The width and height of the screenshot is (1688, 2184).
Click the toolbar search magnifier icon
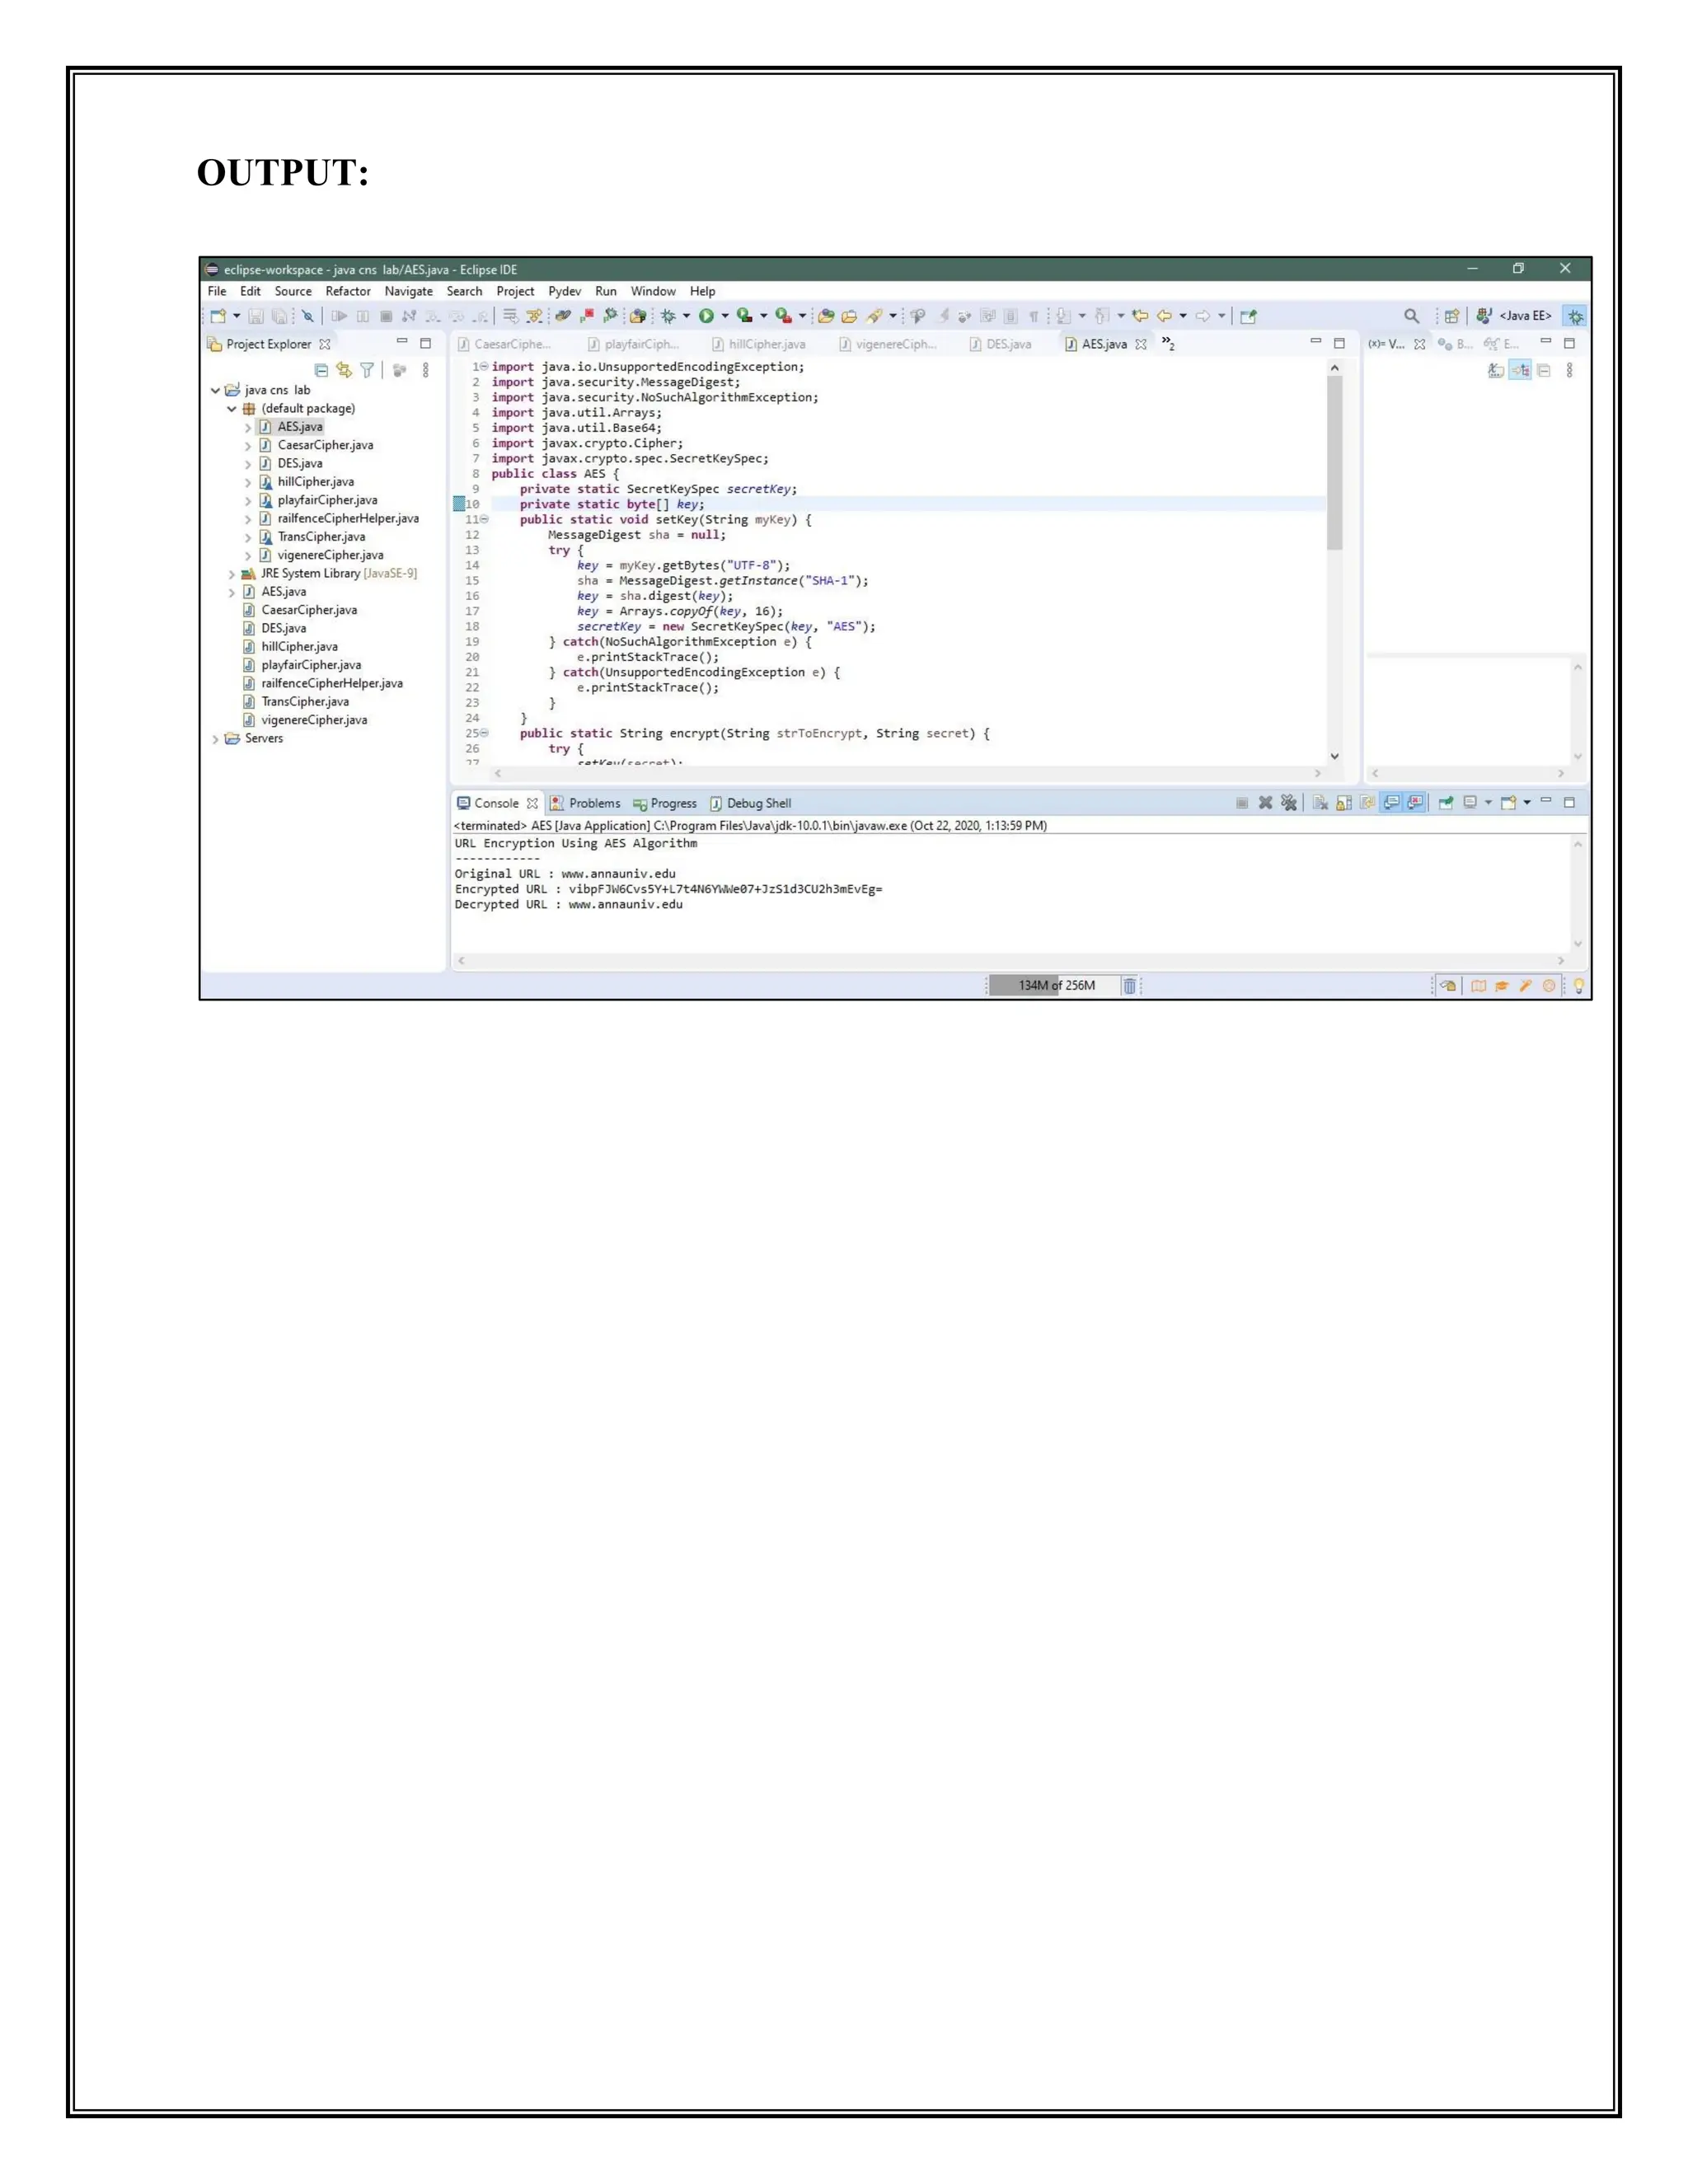[1411, 316]
